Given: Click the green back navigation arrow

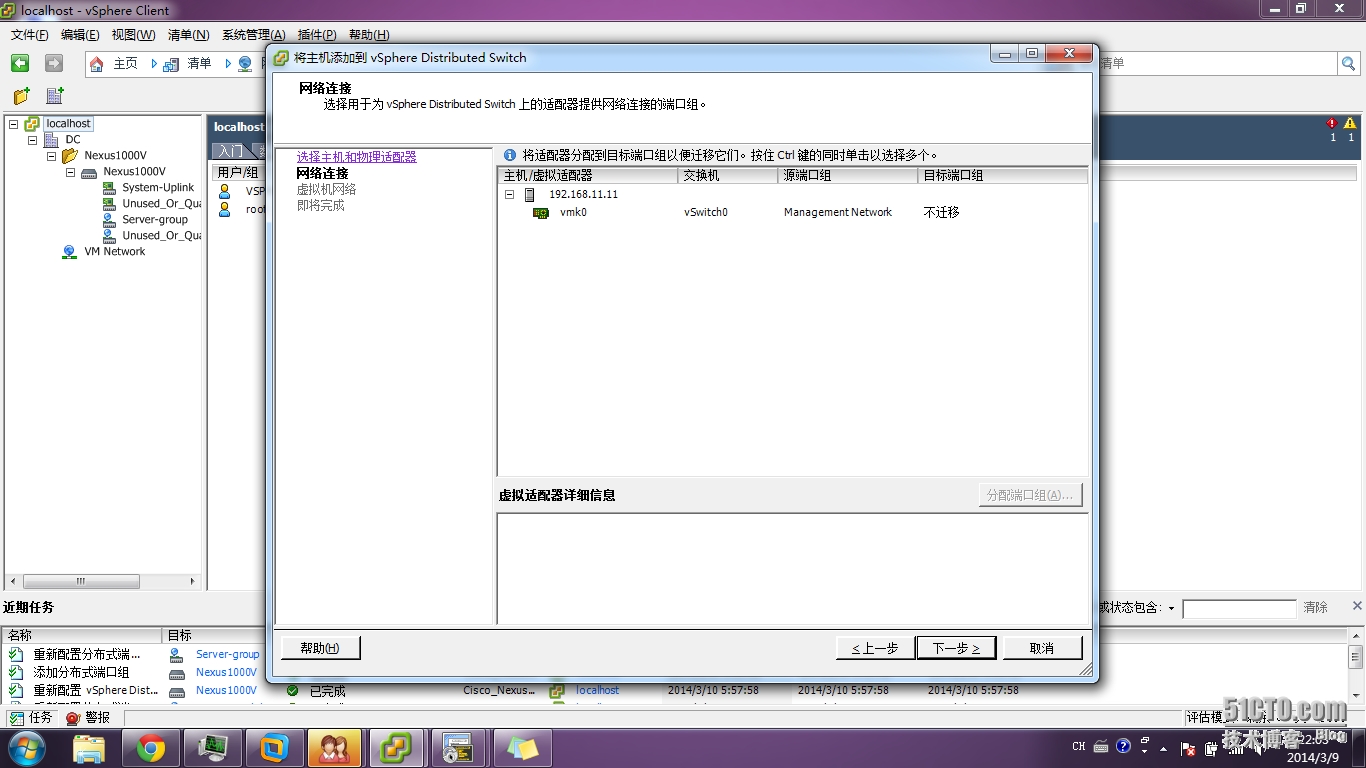Looking at the screenshot, I should tap(20, 63).
